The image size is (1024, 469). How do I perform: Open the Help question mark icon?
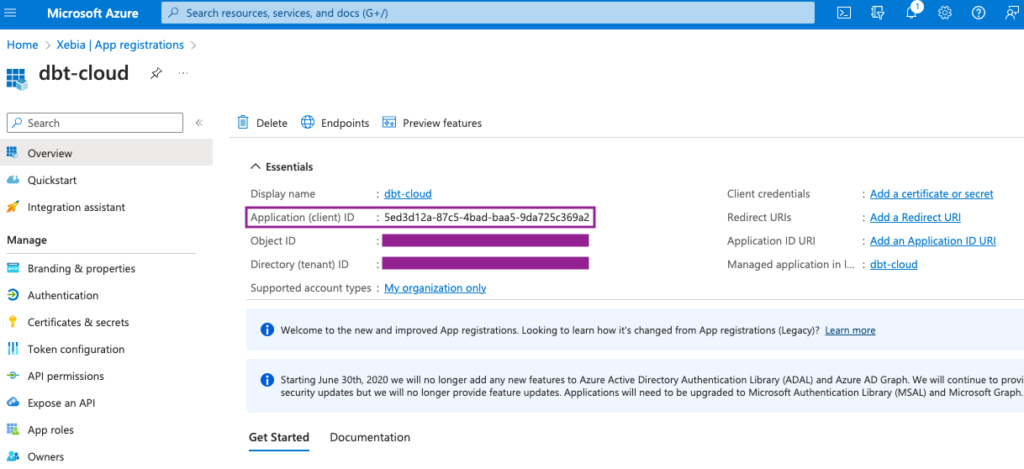pos(978,12)
